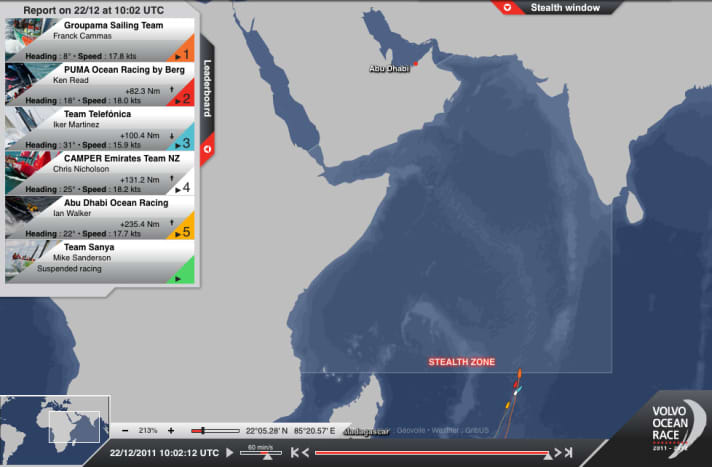Click Telefónica's +100.4 Nm gap value
Viewport: 712px width, 467px height.
(x=140, y=135)
